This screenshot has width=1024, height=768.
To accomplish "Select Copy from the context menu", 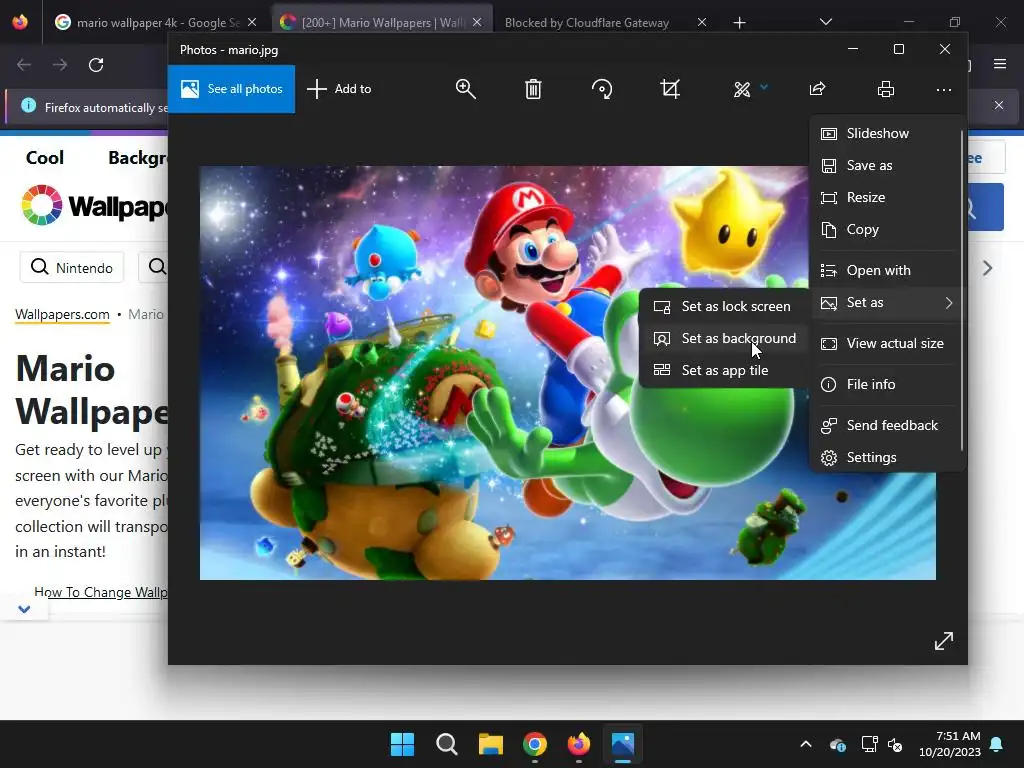I will pyautogui.click(x=886, y=229).
